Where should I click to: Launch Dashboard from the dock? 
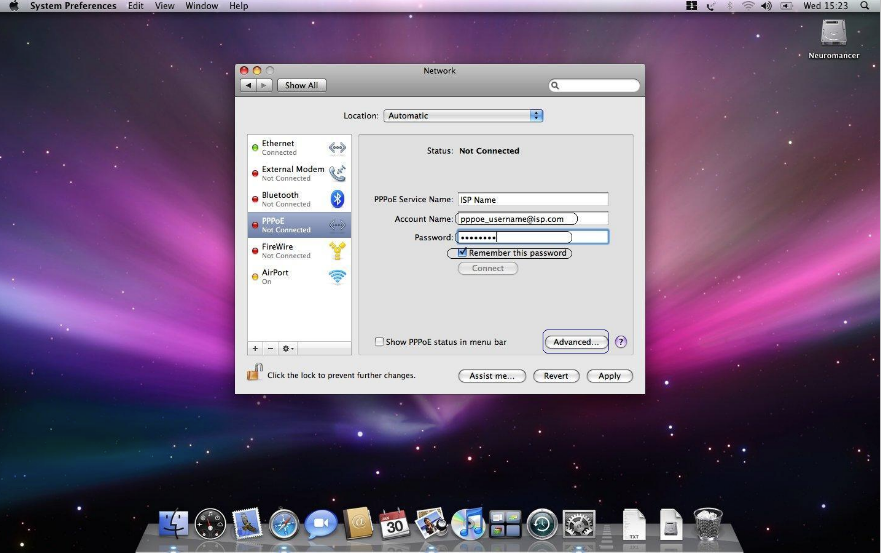pos(210,524)
